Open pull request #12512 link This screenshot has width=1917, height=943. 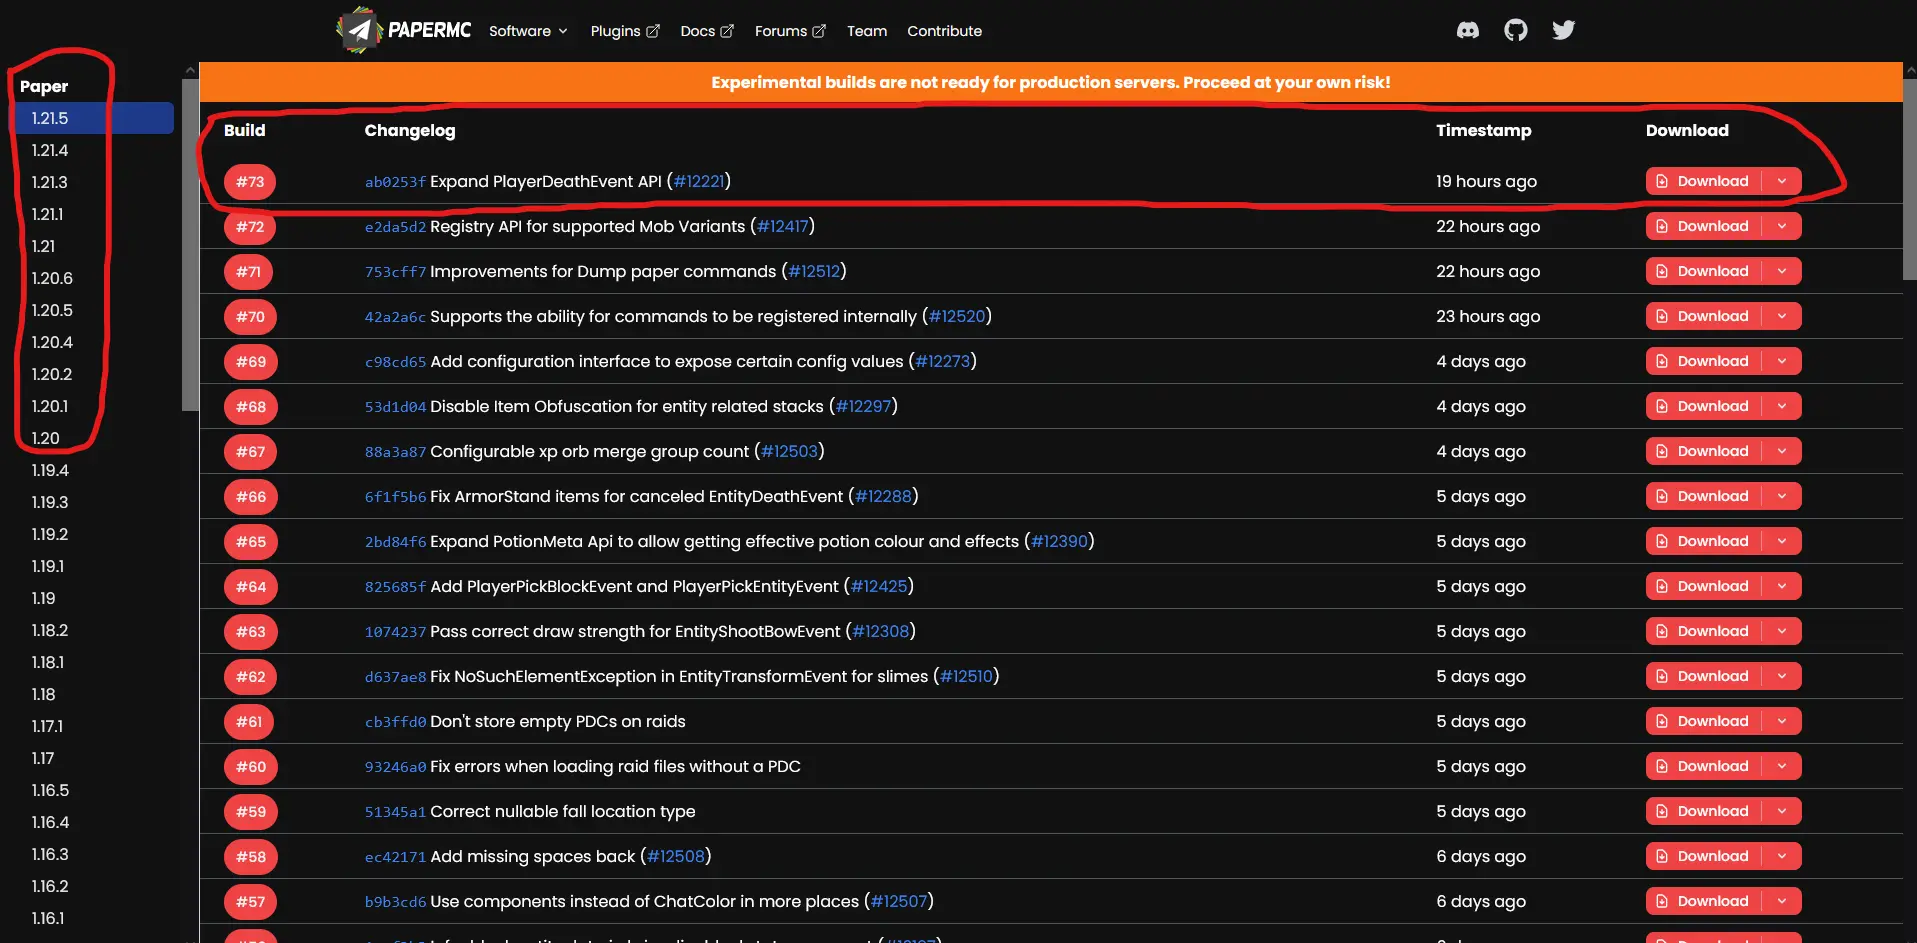coord(814,272)
